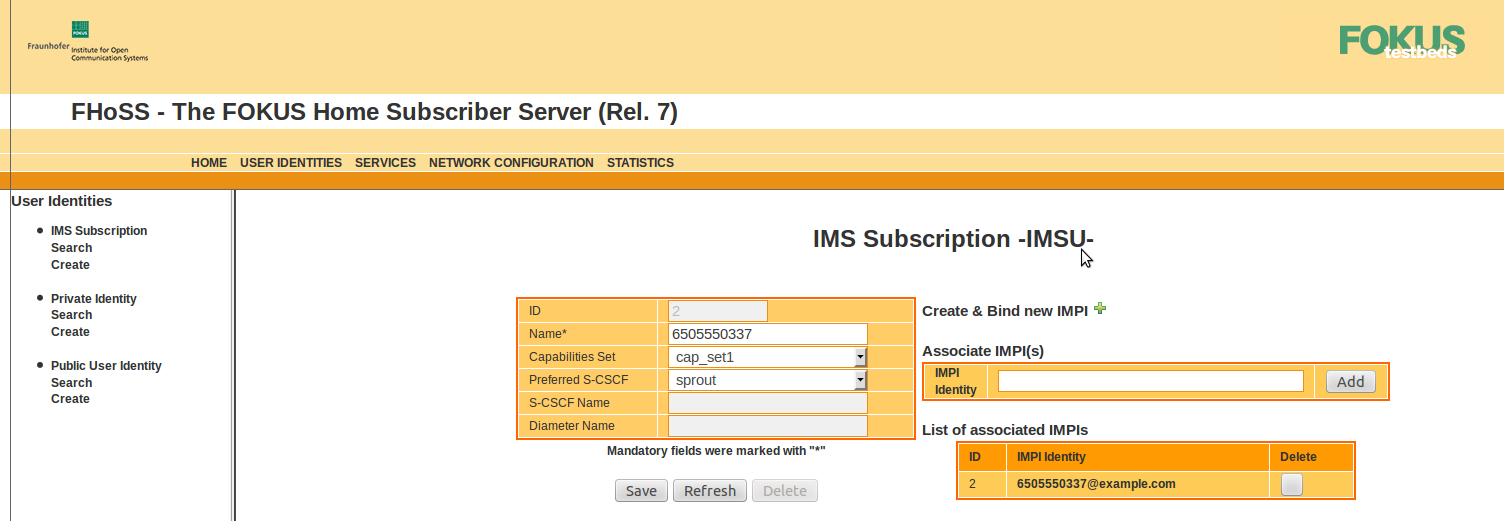1504x521 pixels.
Task: Click Search under Private Identity
Action: click(x=72, y=315)
